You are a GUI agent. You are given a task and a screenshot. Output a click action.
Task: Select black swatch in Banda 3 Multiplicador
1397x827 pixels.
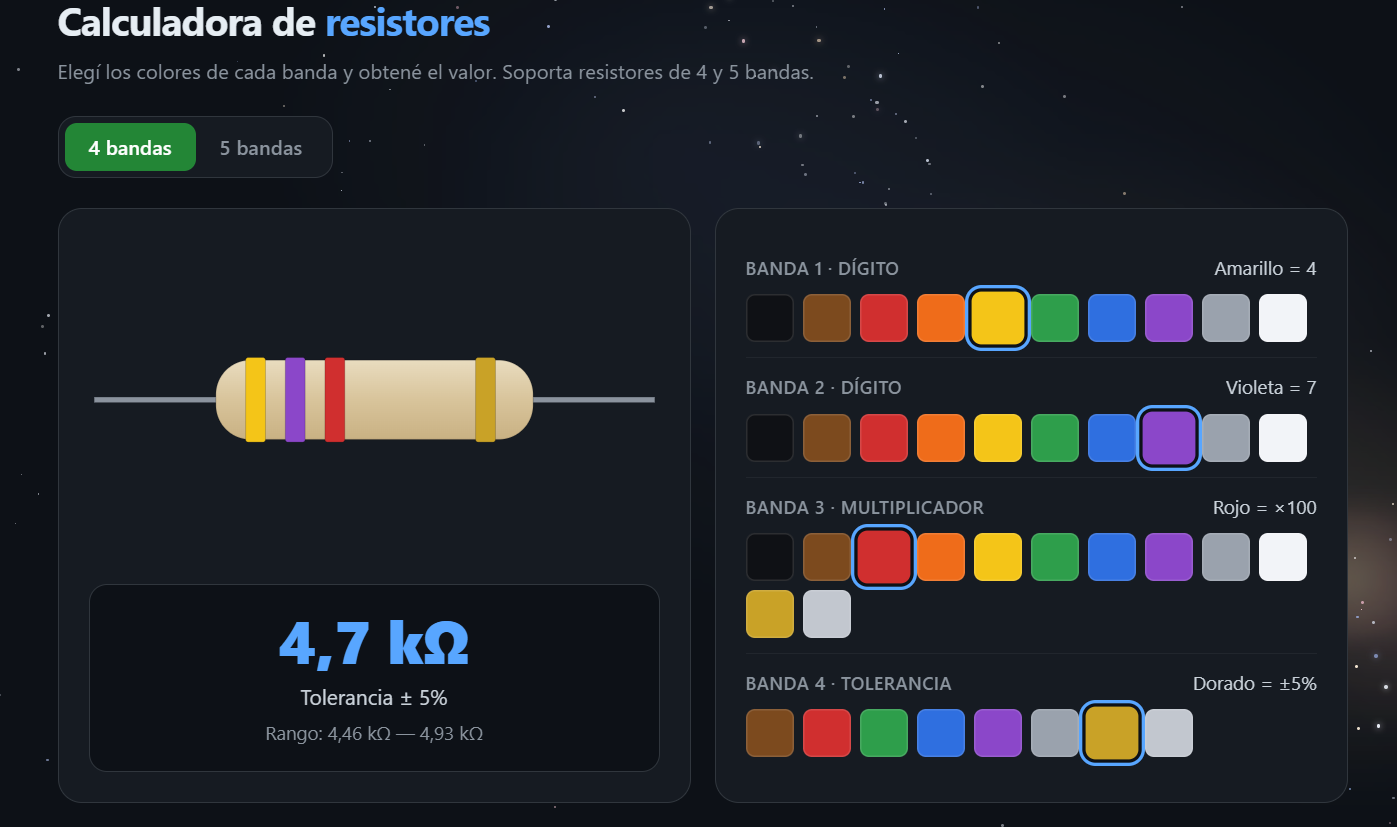[770, 557]
